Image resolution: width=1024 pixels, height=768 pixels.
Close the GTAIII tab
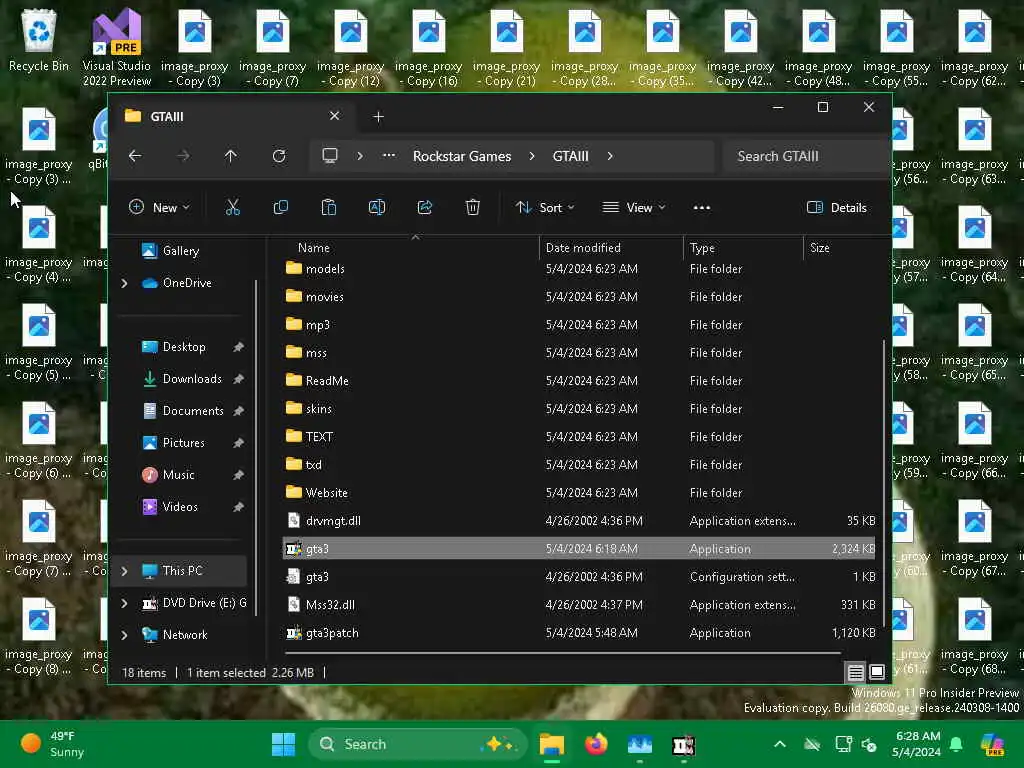(x=334, y=116)
